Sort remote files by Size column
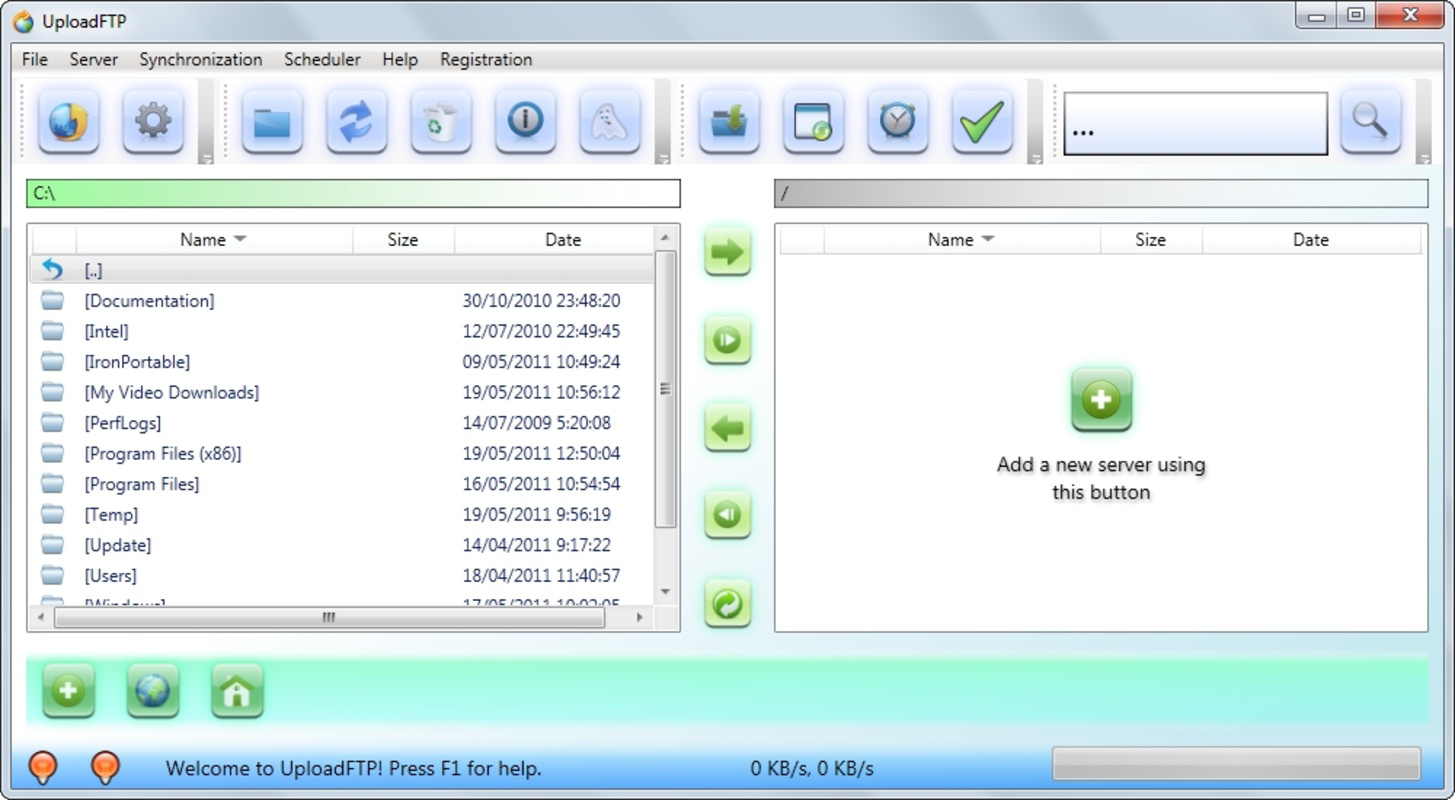Screen dimensions: 1455x800 [1151, 240]
